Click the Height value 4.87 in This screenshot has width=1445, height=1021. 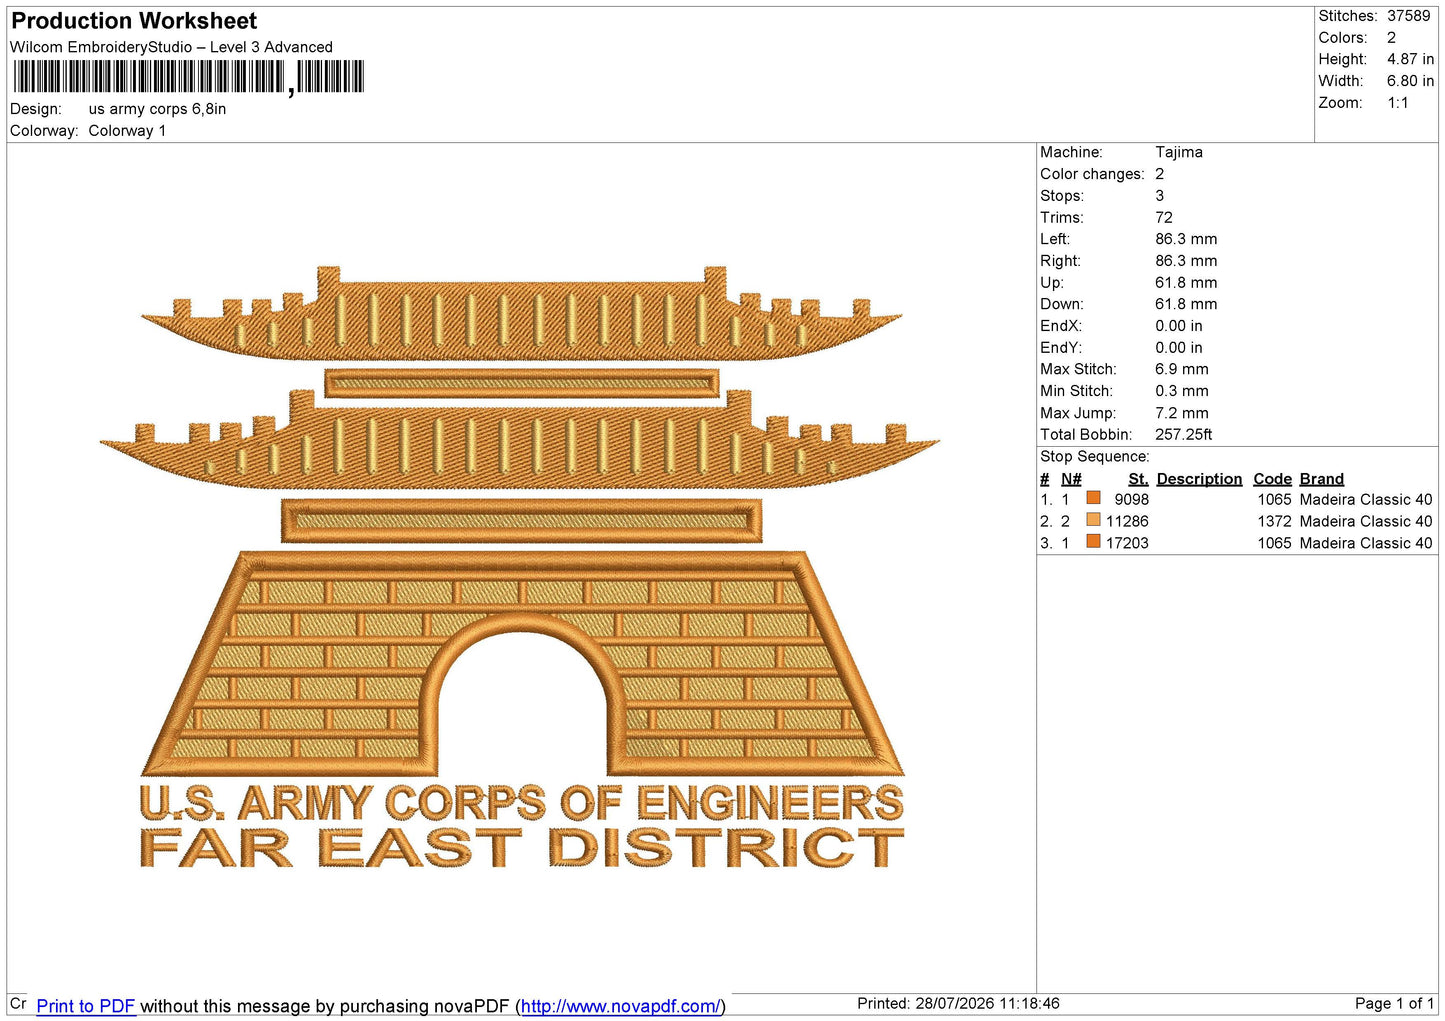pos(1410,59)
